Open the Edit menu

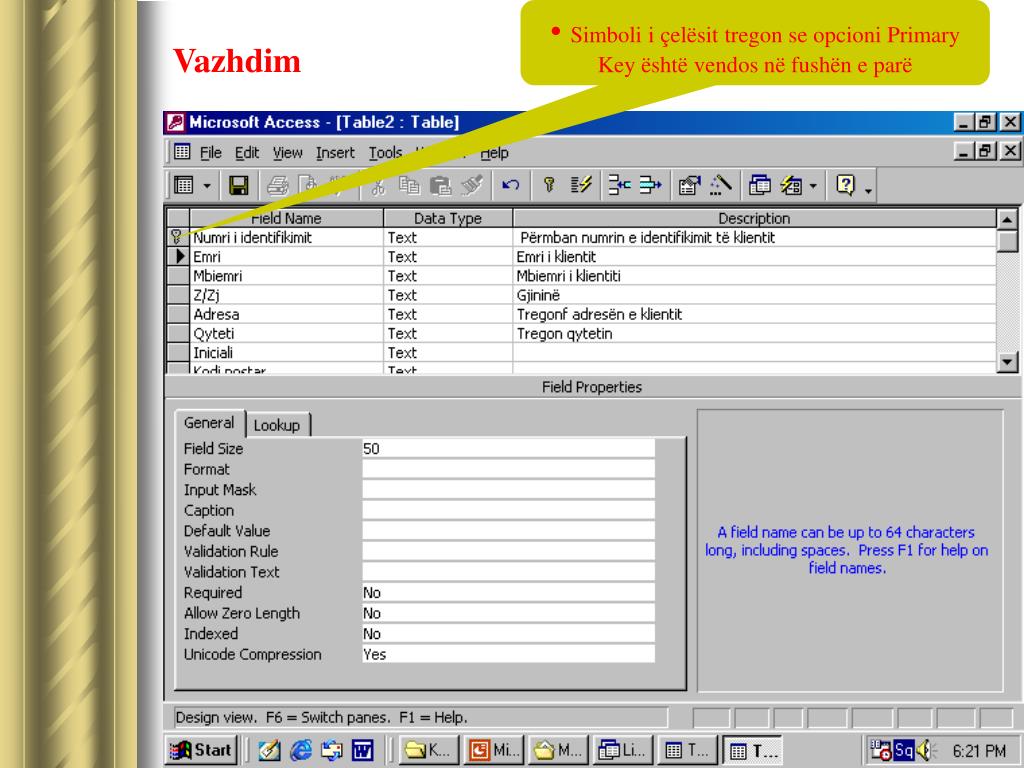click(247, 153)
